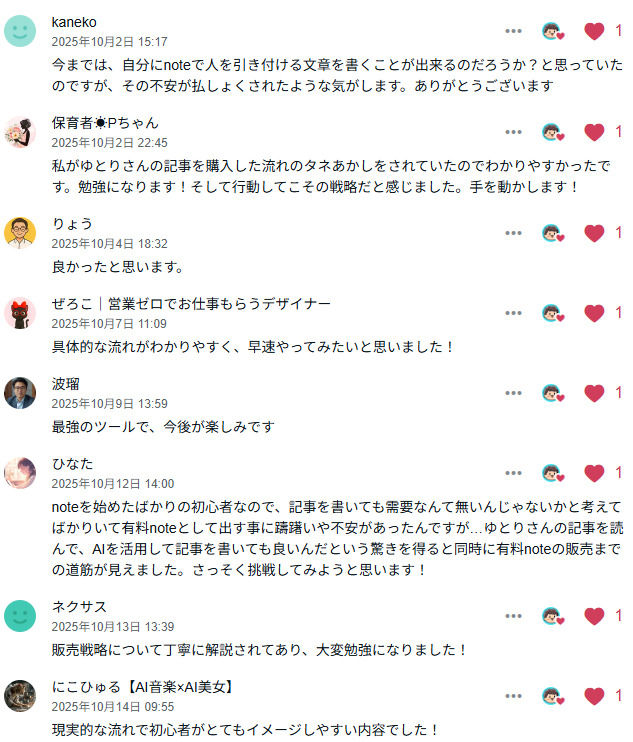Image resolution: width=633 pixels, height=742 pixels.
Task: Open ひなた's profile avatar
Action: [x=20, y=473]
